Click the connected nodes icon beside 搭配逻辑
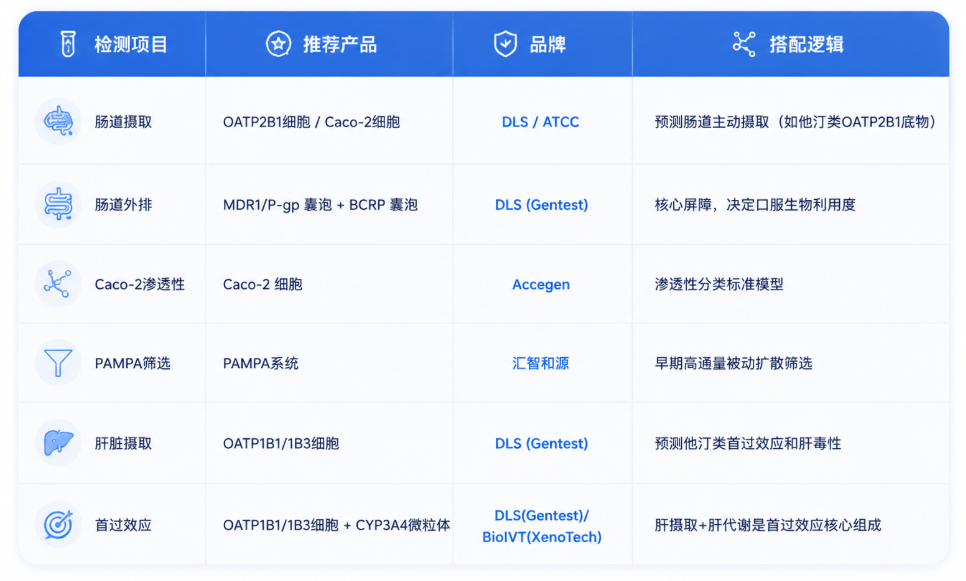966x581 pixels. pyautogui.click(x=744, y=44)
